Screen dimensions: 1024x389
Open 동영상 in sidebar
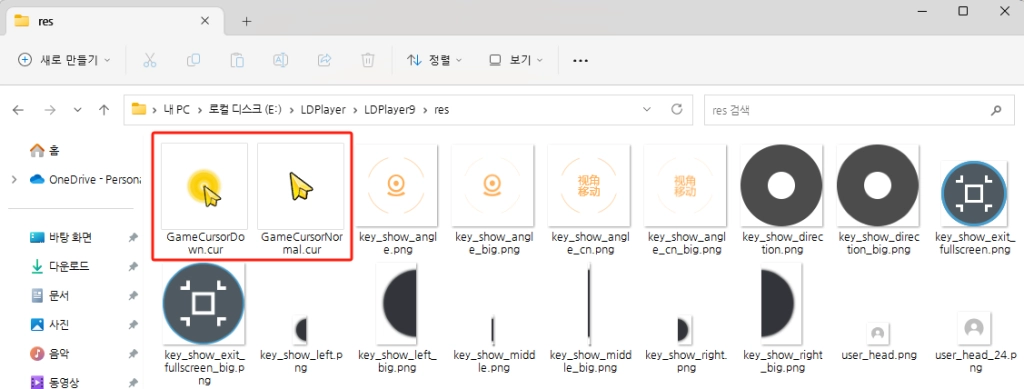[55, 382]
